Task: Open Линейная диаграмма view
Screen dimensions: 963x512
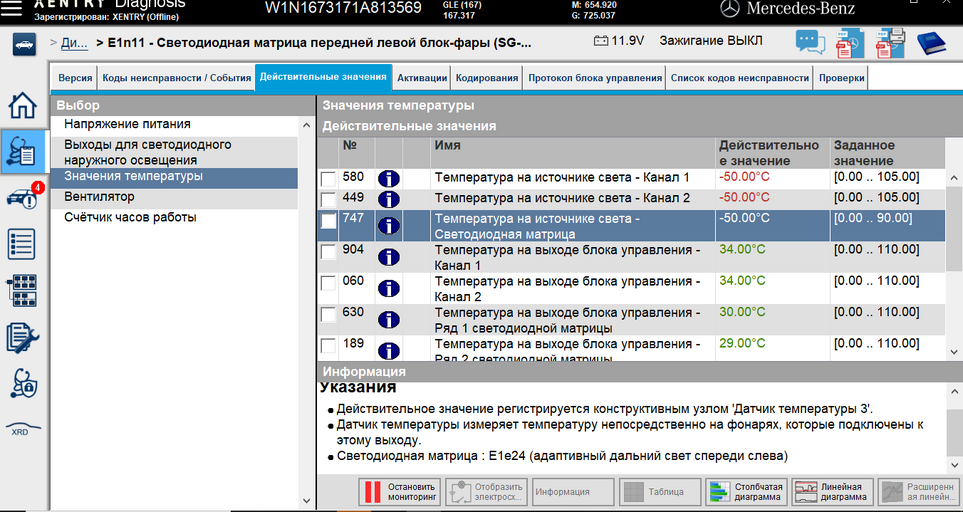Action: point(833,492)
